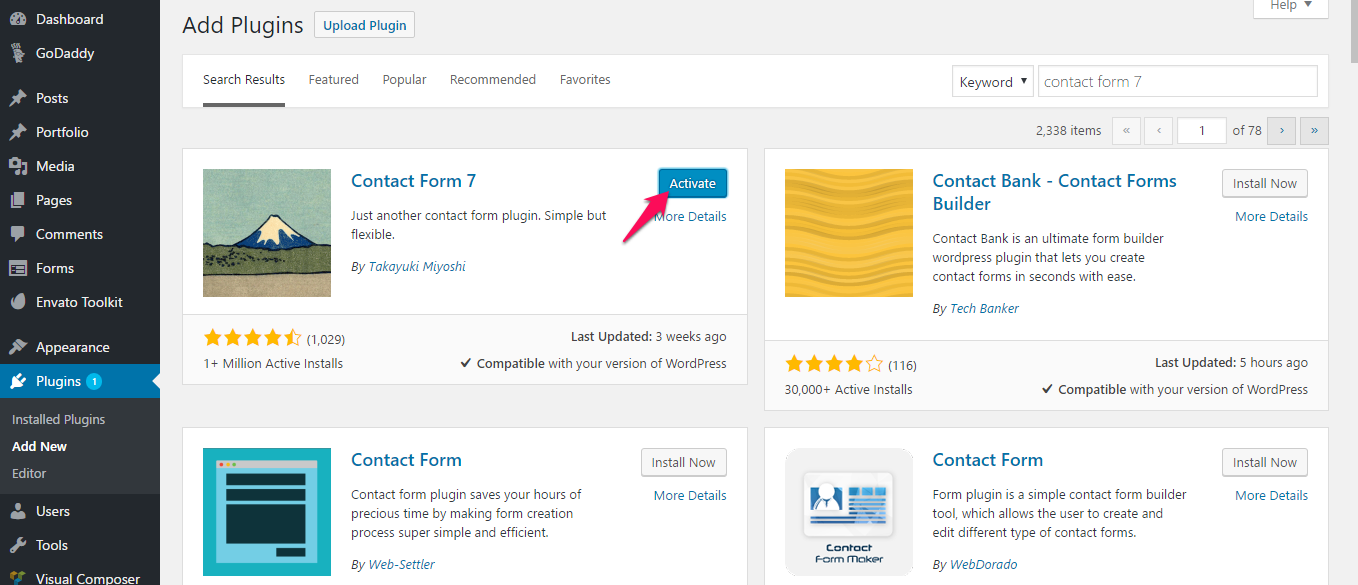This screenshot has height=585, width=1358.
Task: Click the Envato Toolkit leaf icon
Action: click(17, 302)
